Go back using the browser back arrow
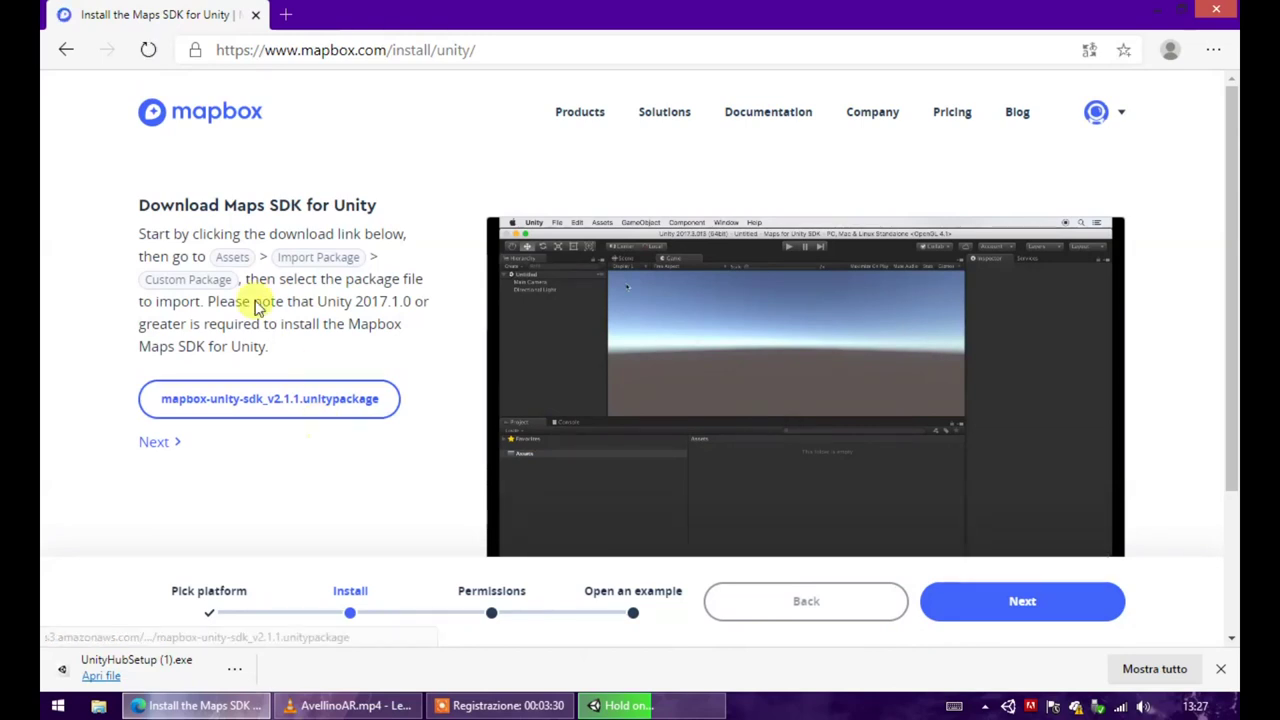This screenshot has width=1280, height=720. (66, 50)
